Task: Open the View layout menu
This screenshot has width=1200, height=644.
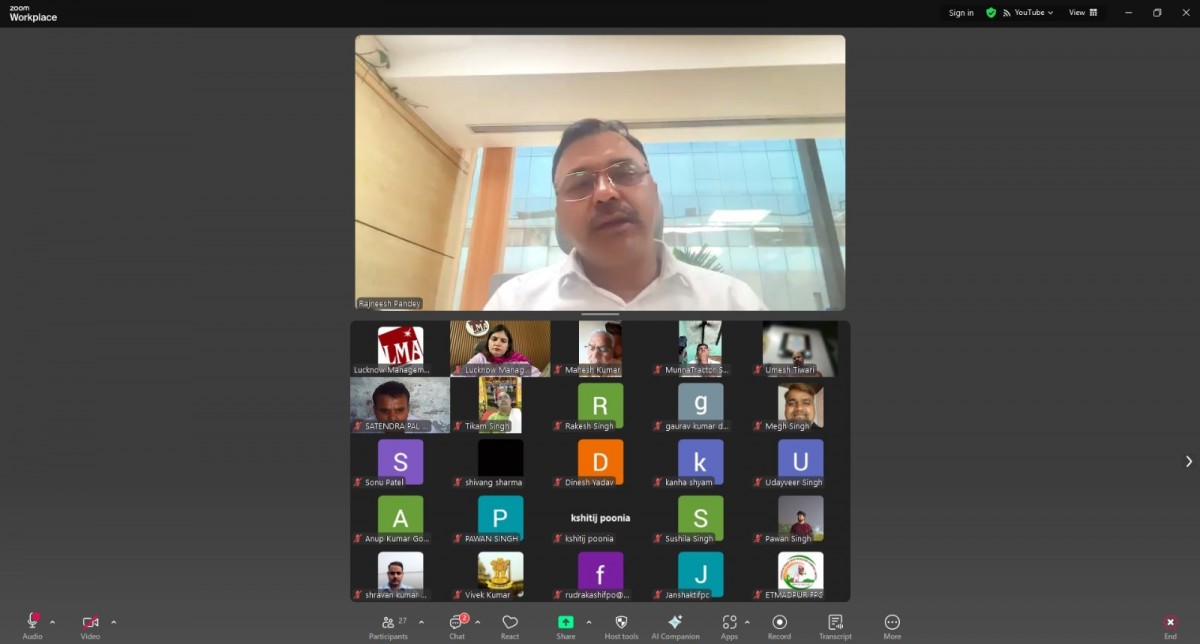Action: coord(1083,13)
